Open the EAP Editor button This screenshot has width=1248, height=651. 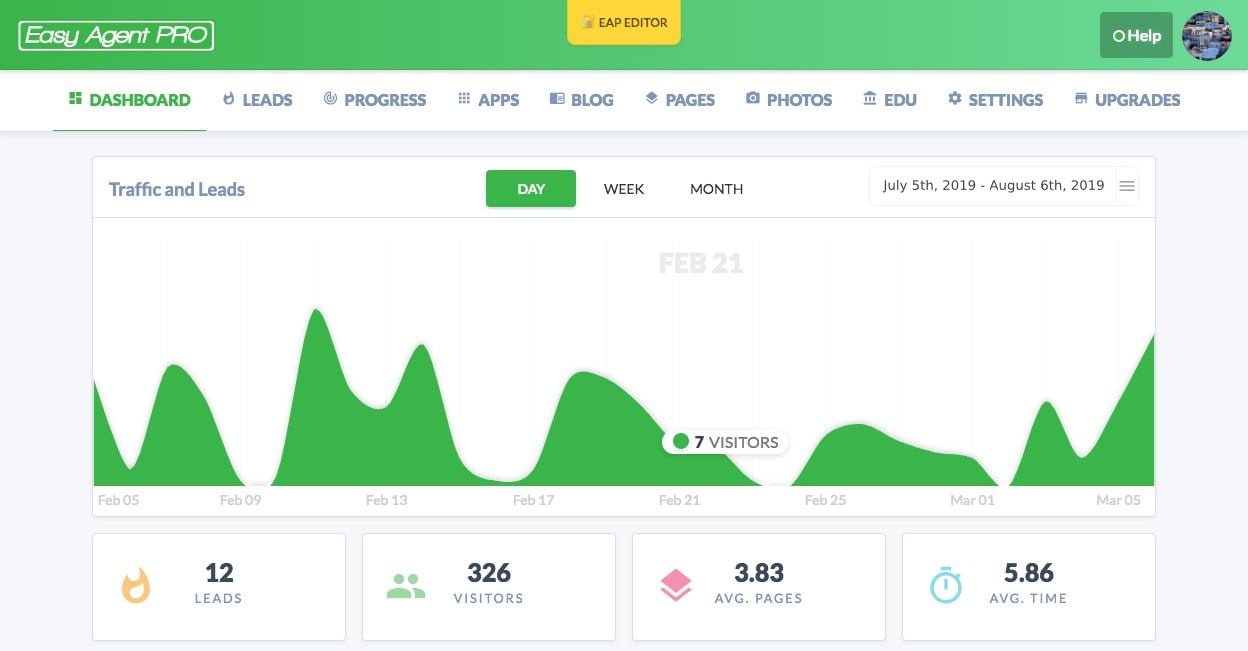[624, 22]
